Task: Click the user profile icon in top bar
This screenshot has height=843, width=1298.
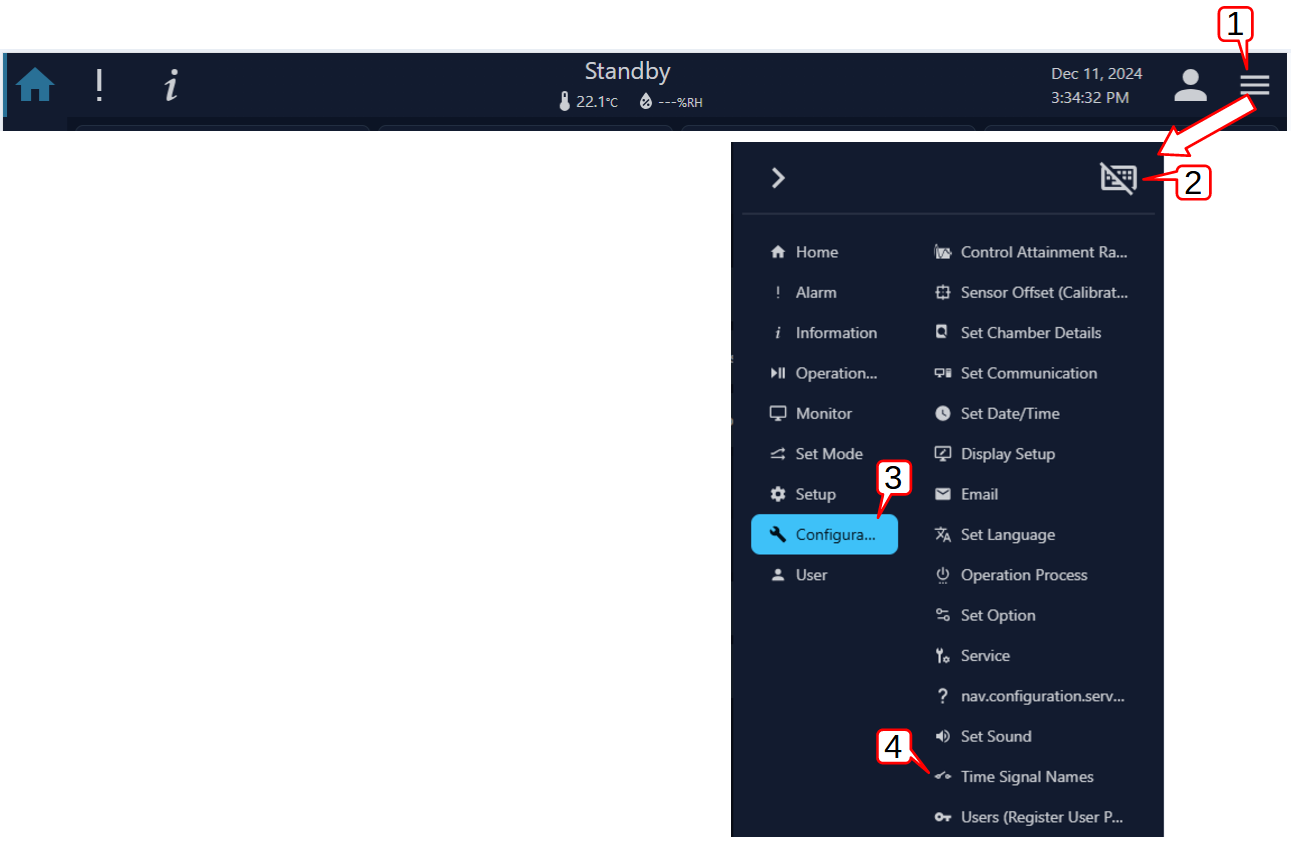Action: [x=1190, y=86]
